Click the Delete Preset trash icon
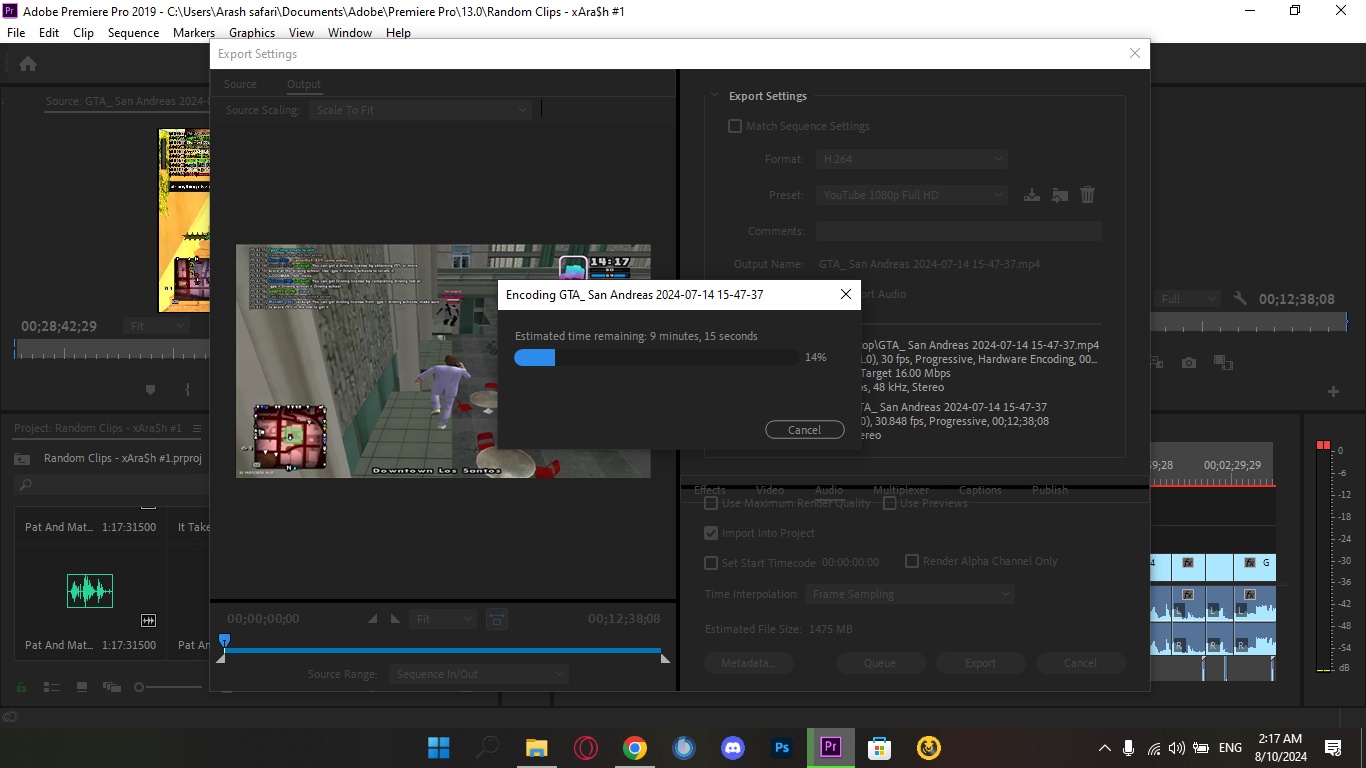The width and height of the screenshot is (1366, 768). (1088, 195)
